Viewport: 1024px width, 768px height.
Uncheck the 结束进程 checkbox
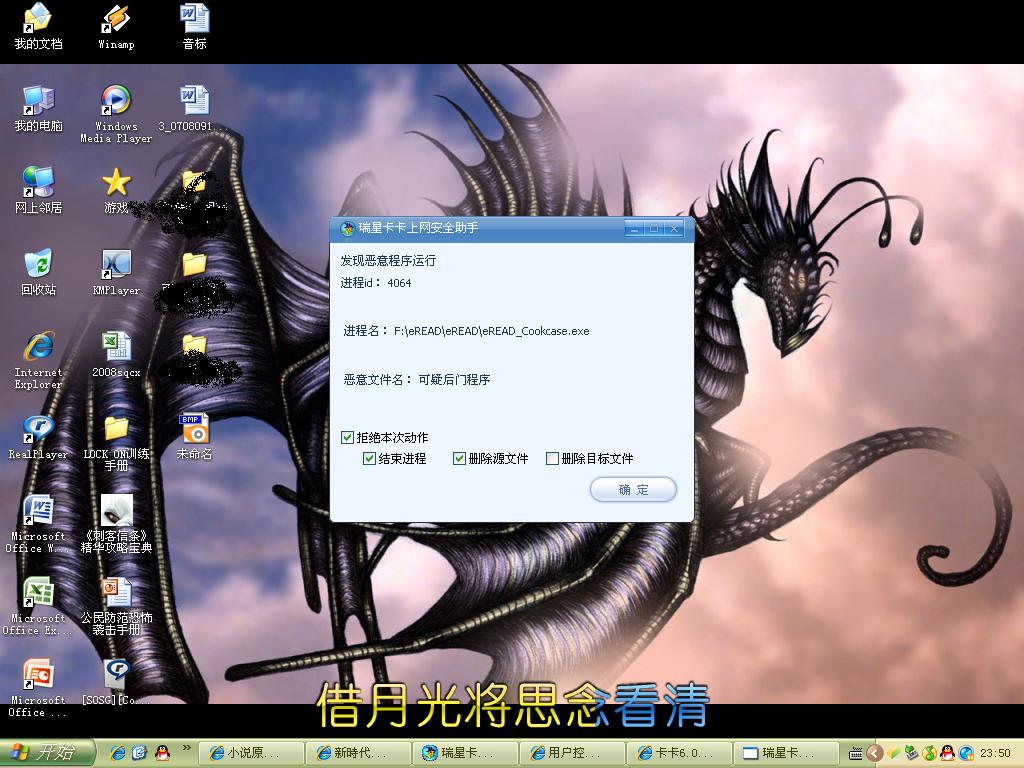[x=369, y=458]
